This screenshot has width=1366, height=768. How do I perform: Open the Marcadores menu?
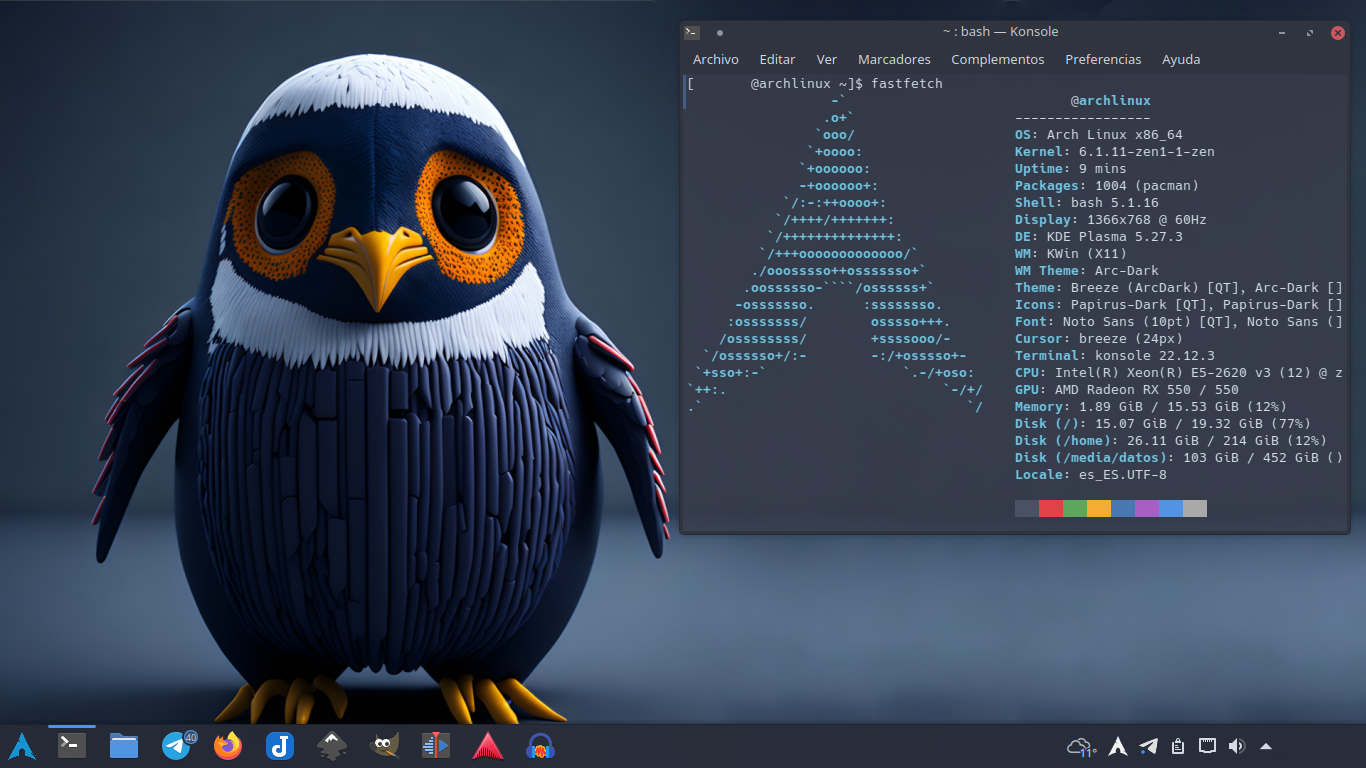pyautogui.click(x=894, y=60)
